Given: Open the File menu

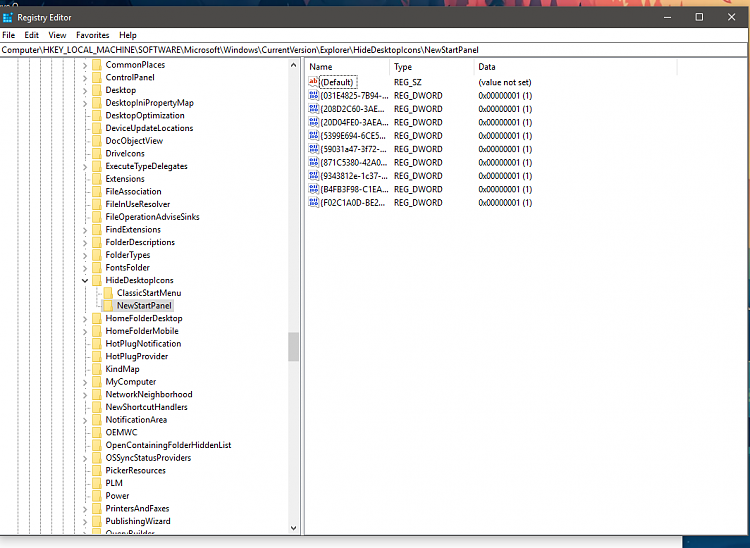Looking at the screenshot, I should (x=9, y=35).
